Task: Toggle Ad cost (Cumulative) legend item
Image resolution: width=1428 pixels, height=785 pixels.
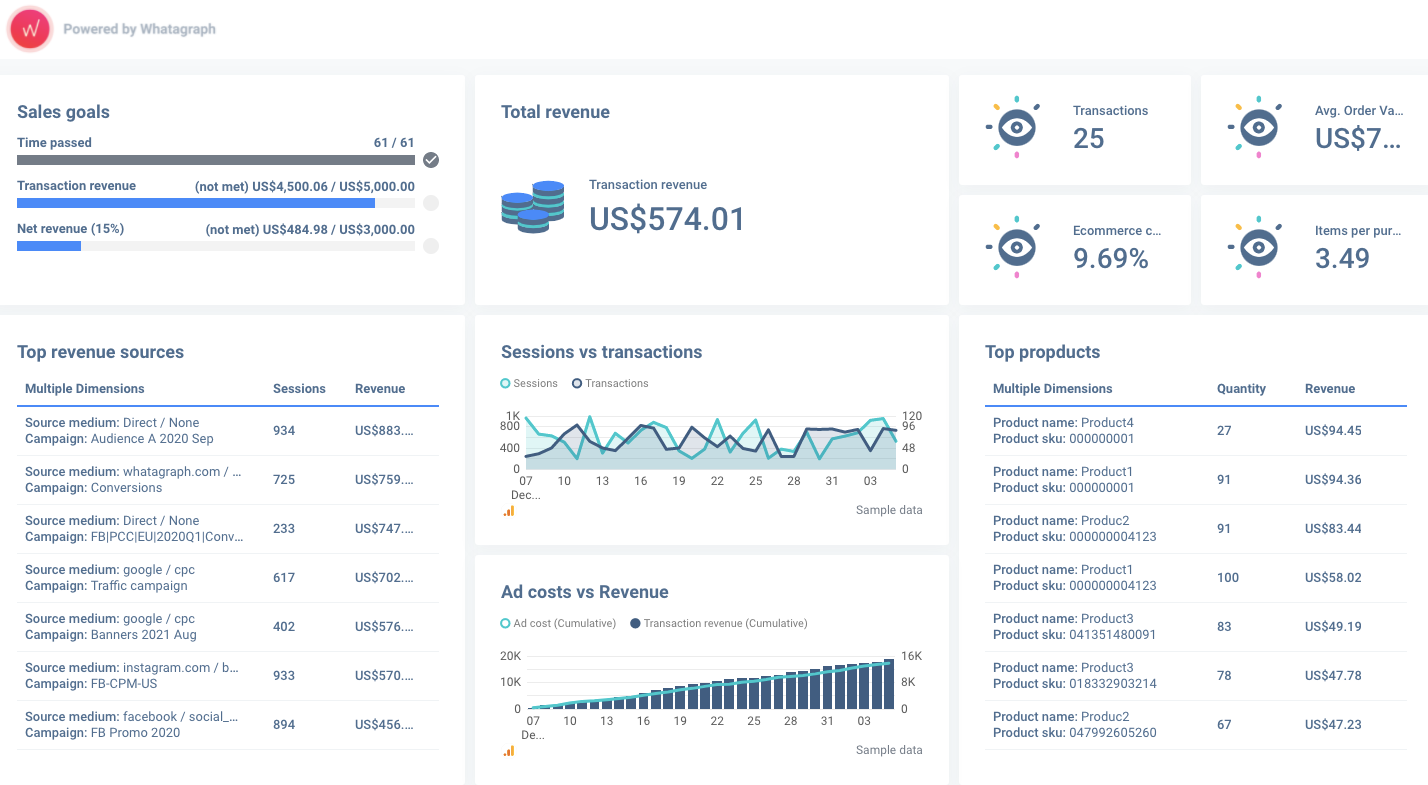Action: (558, 623)
